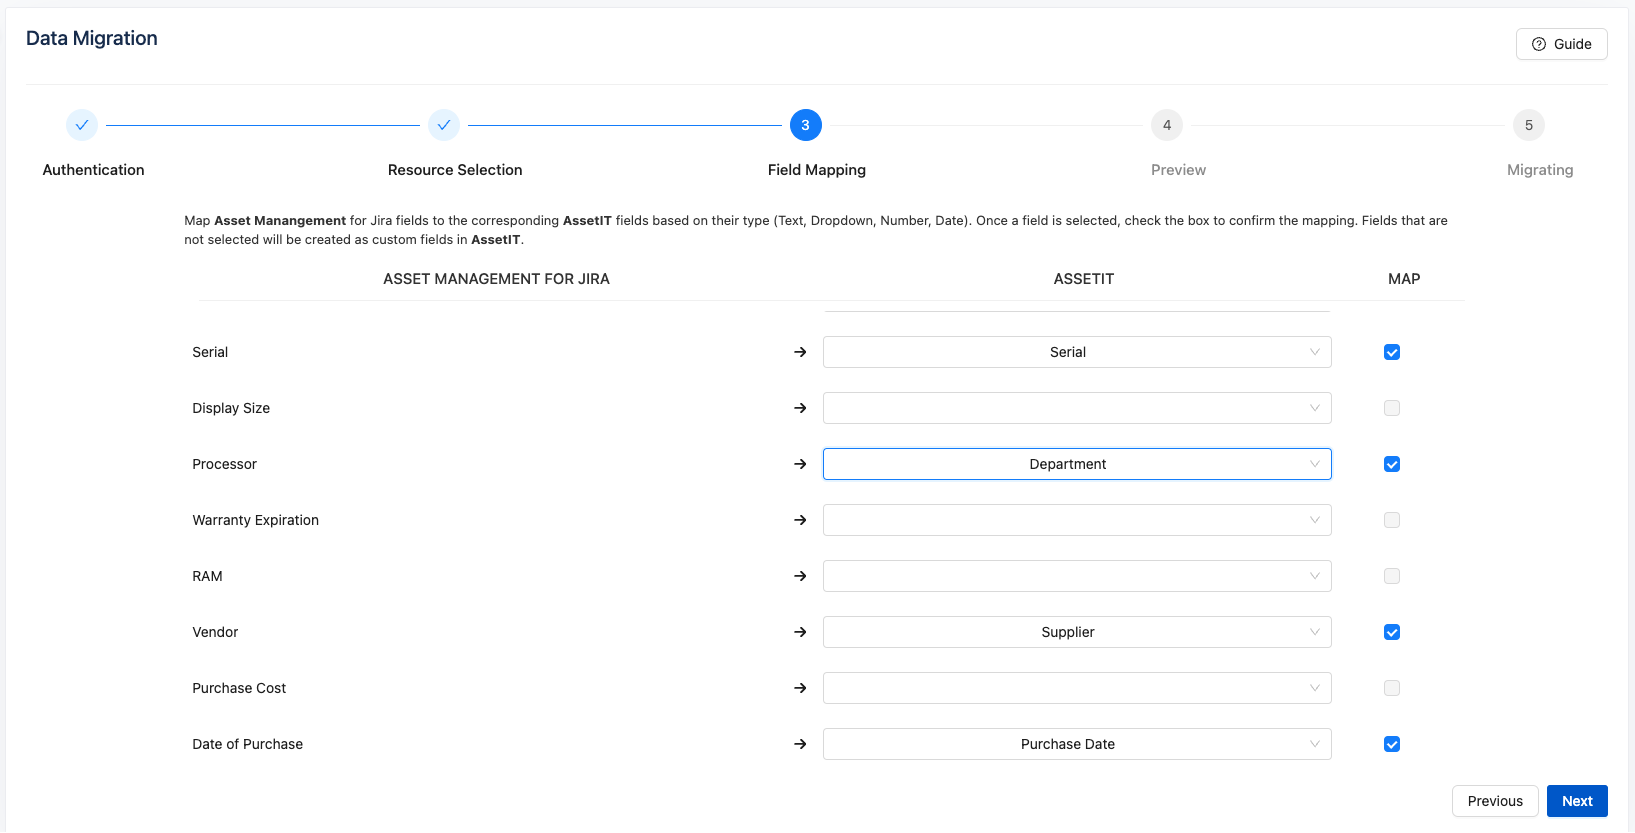Toggle the Date of Purchase map checkbox

tap(1392, 744)
